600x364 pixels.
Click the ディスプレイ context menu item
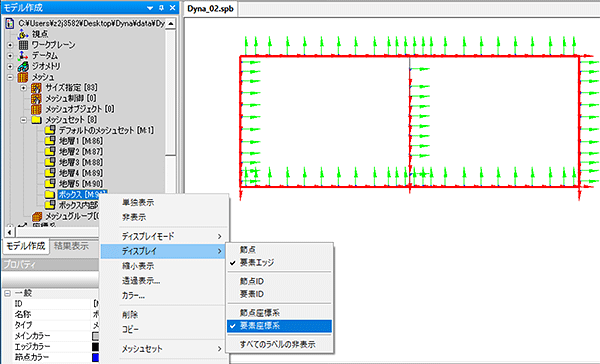(x=163, y=251)
